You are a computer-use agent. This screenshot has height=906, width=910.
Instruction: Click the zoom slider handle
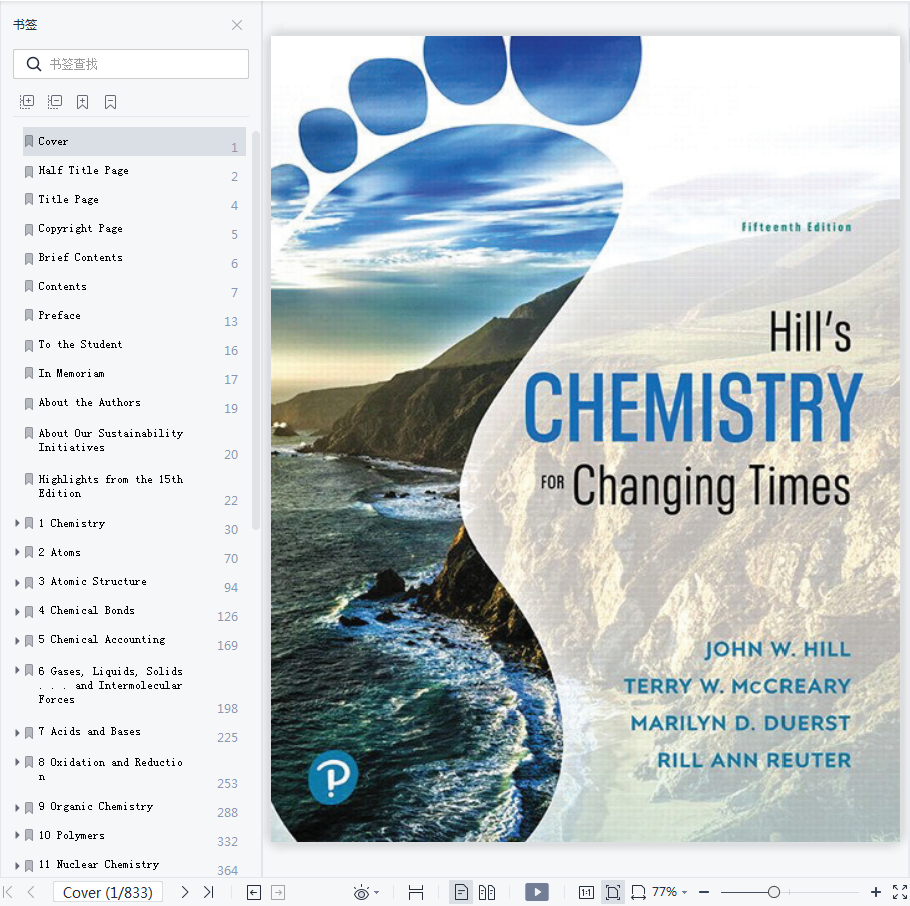click(774, 892)
